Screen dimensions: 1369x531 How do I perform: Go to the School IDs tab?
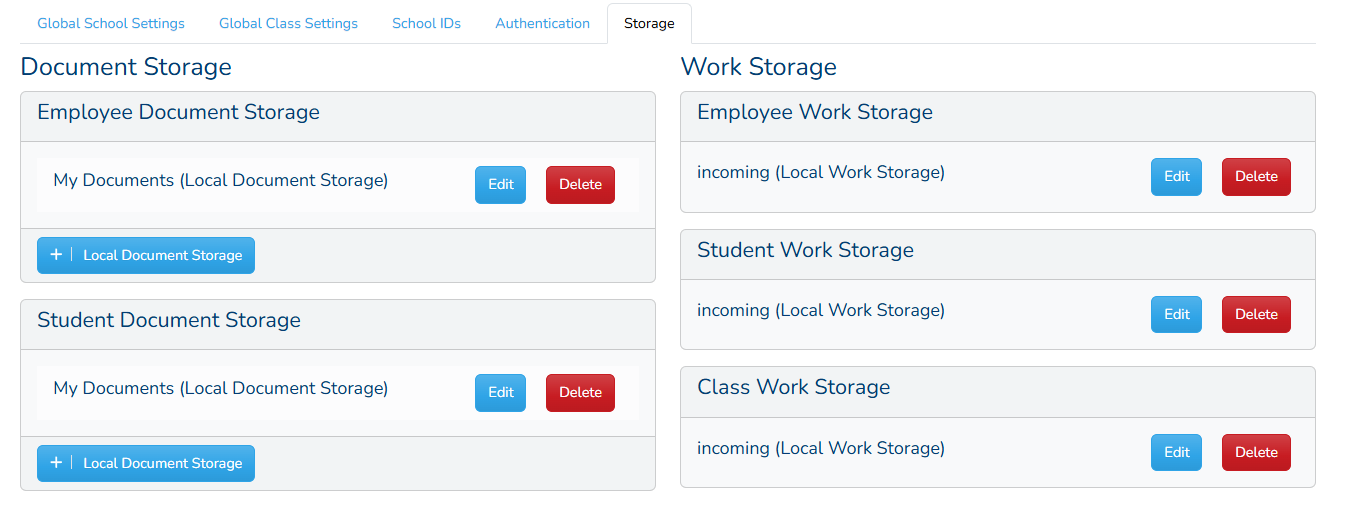click(426, 23)
